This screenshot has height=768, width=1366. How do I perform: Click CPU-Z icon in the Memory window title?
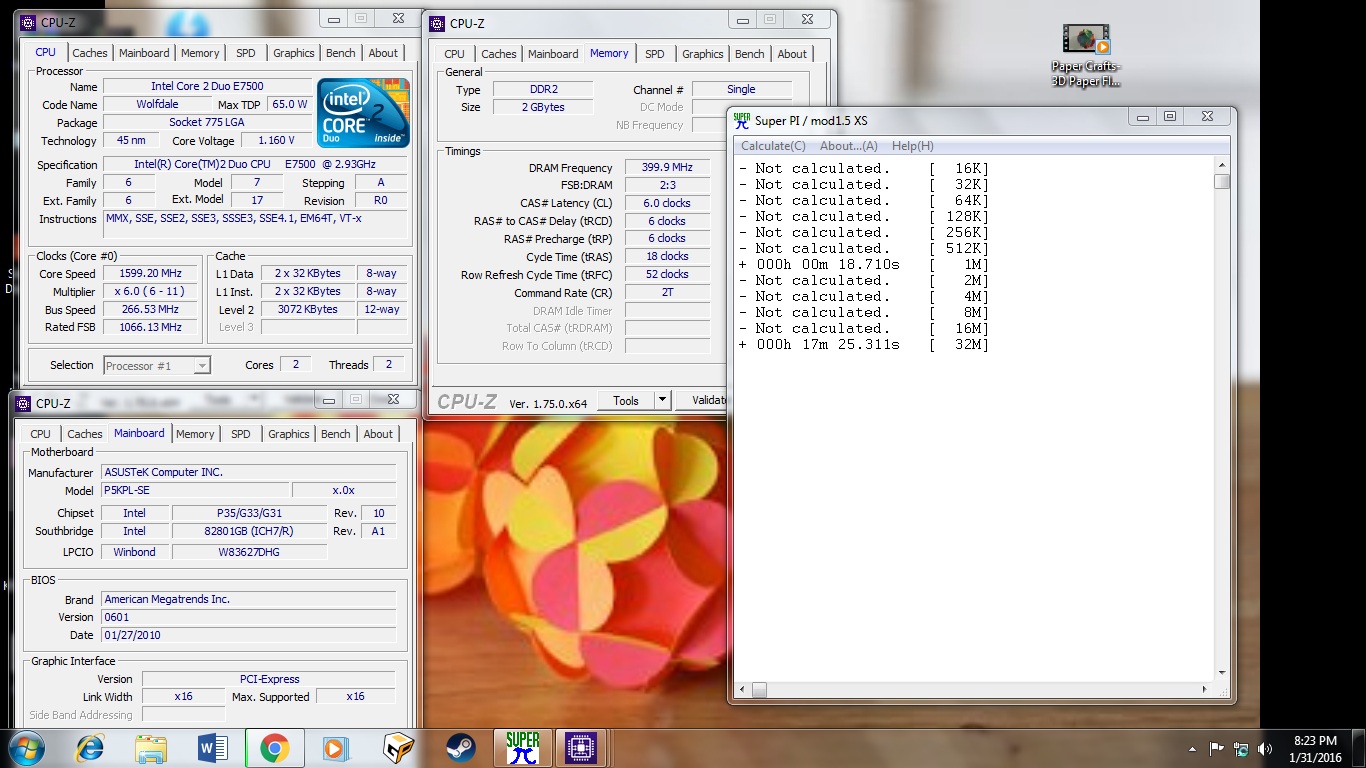438,23
